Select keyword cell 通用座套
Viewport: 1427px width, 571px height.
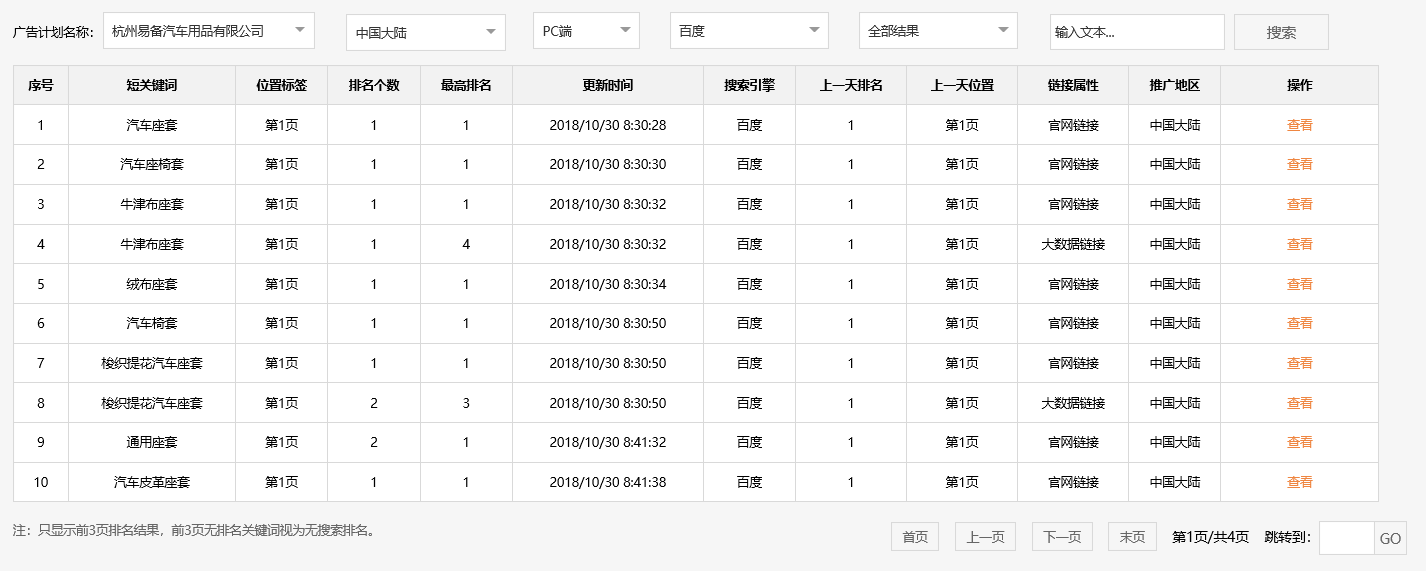point(152,442)
